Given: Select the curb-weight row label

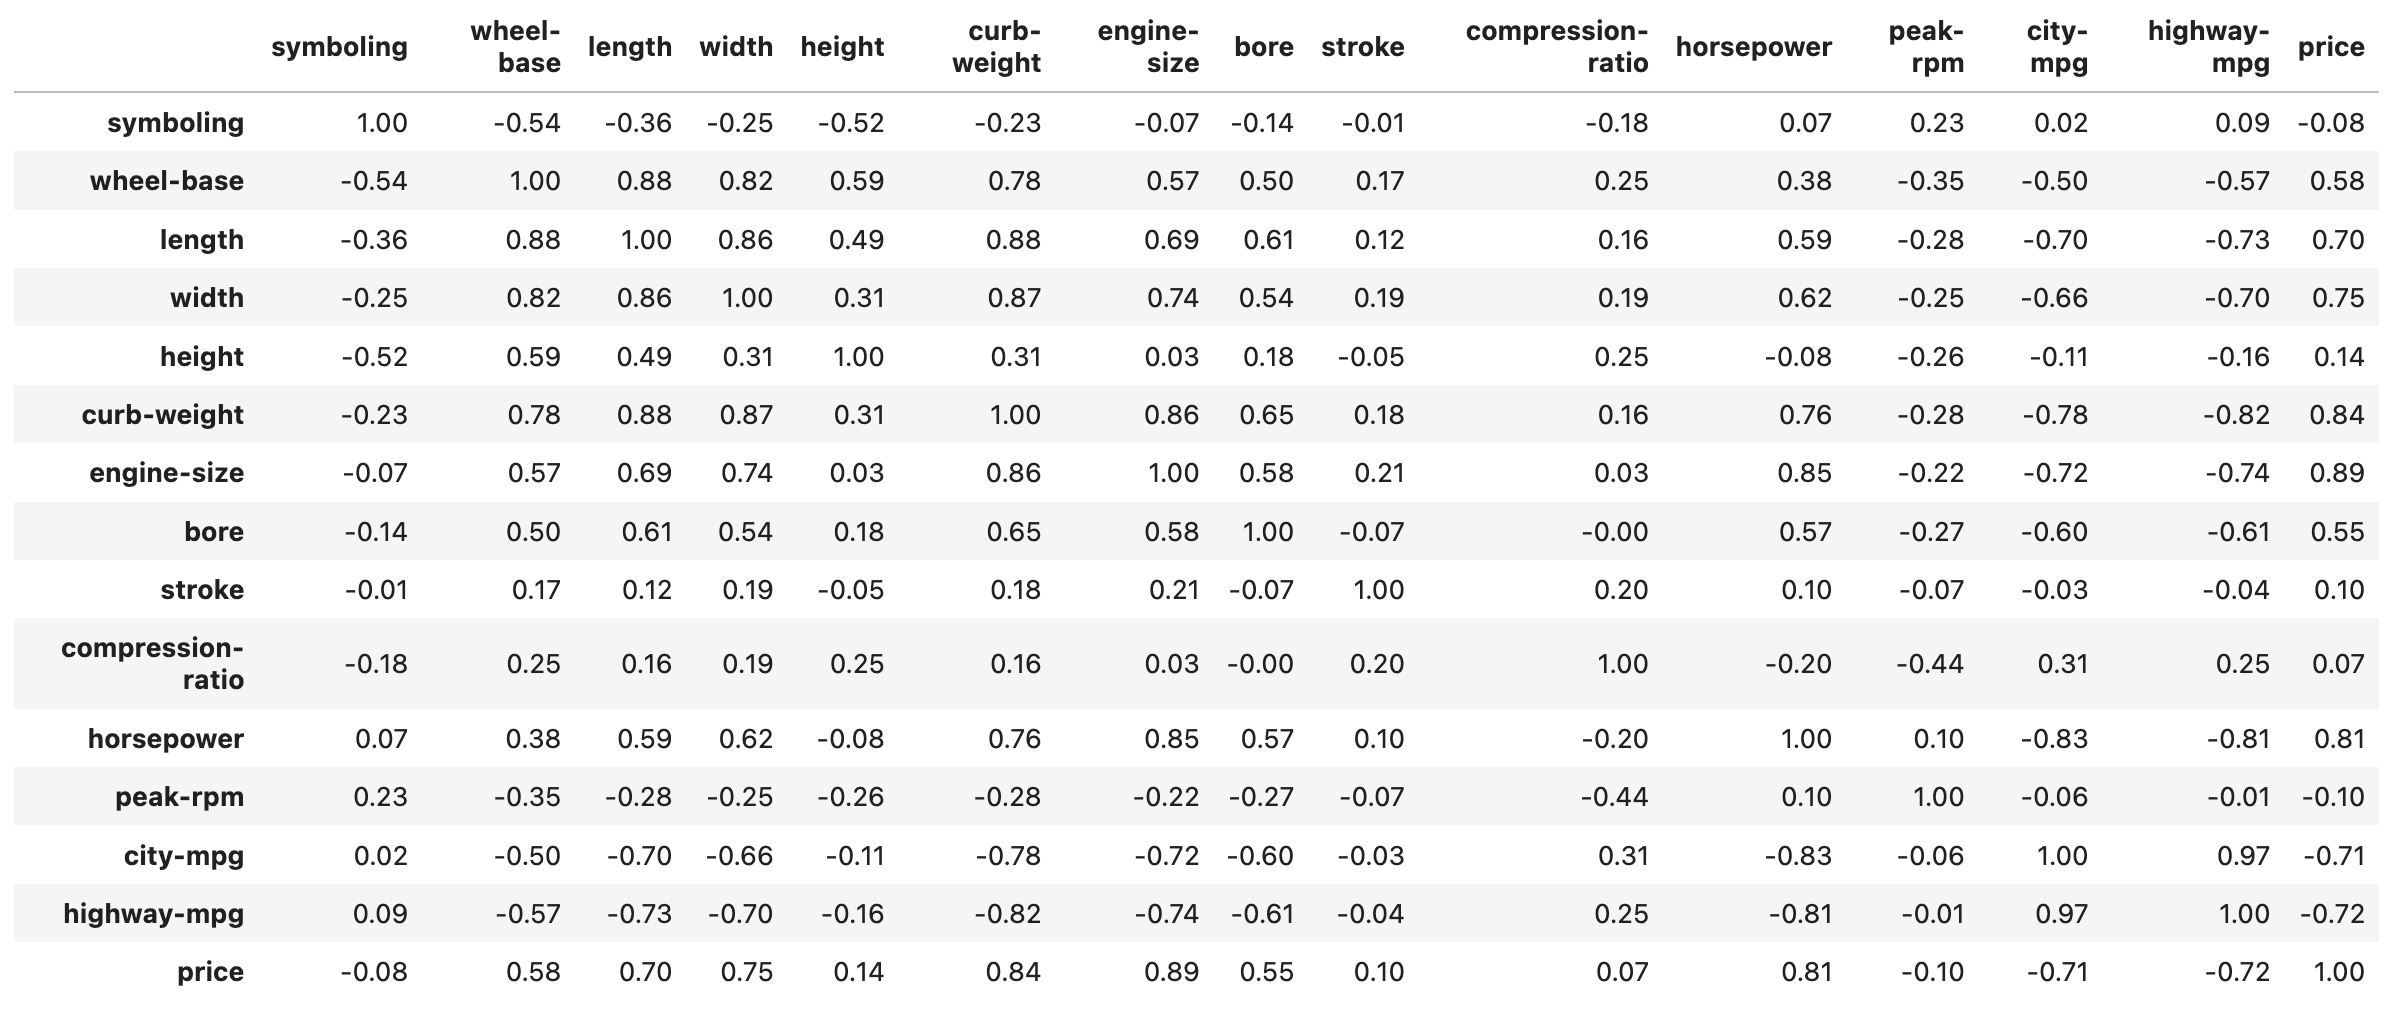Looking at the screenshot, I should click(x=163, y=415).
